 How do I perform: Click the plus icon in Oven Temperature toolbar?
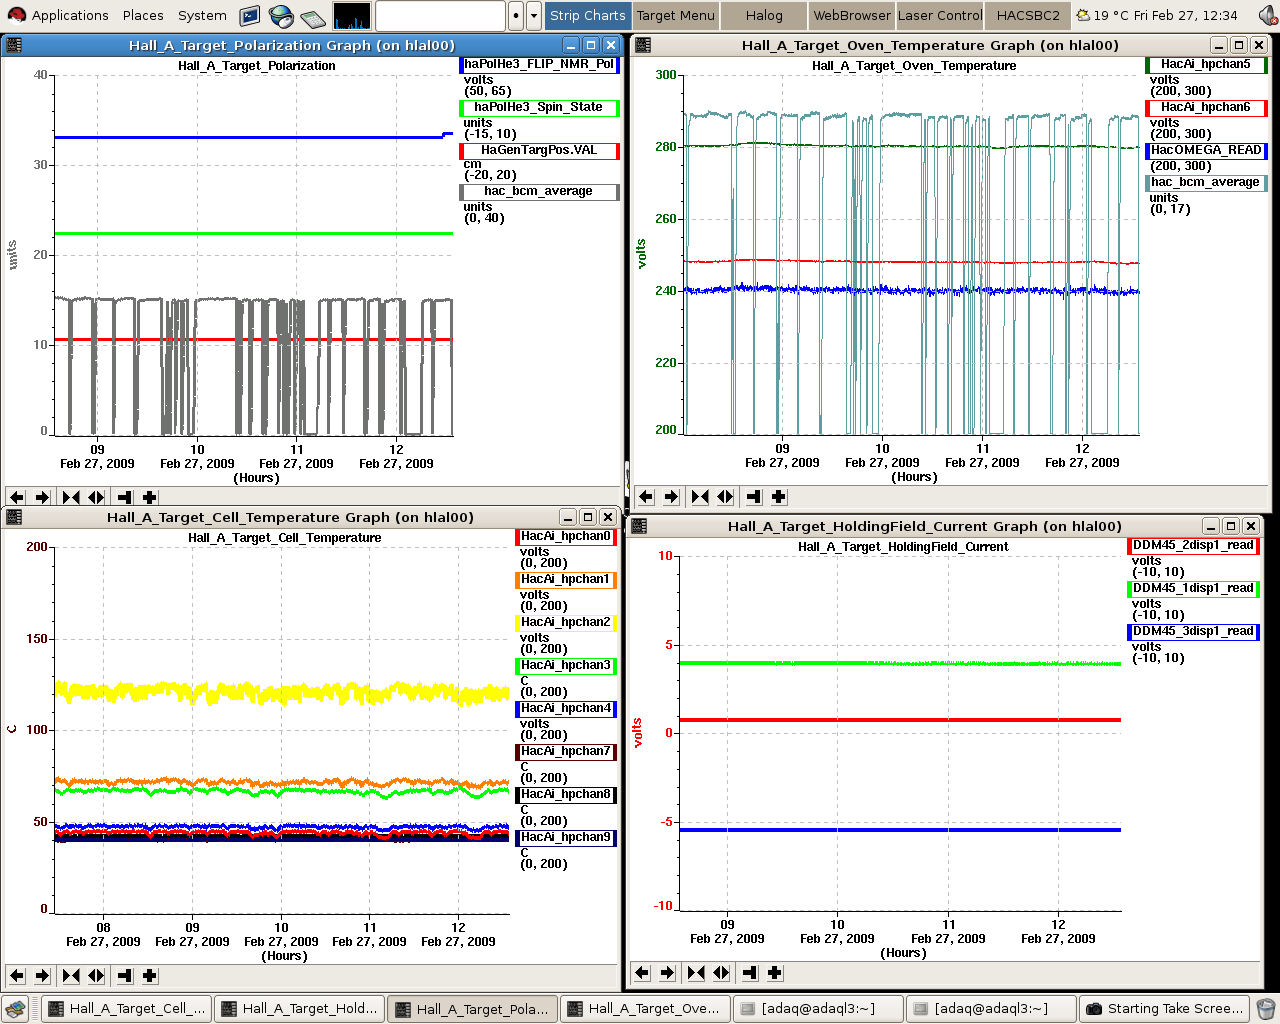[x=779, y=496]
